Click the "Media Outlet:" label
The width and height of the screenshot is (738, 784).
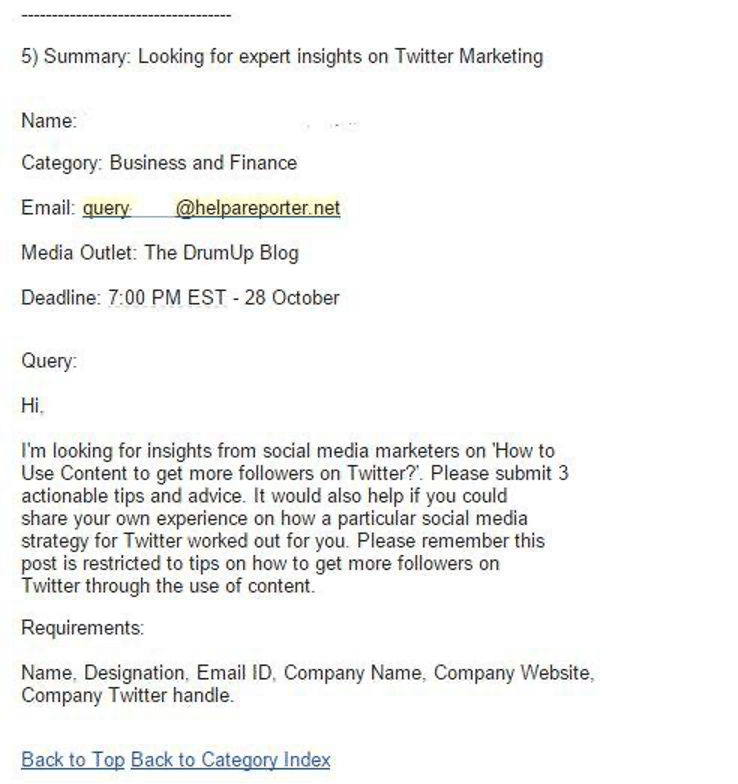80,253
